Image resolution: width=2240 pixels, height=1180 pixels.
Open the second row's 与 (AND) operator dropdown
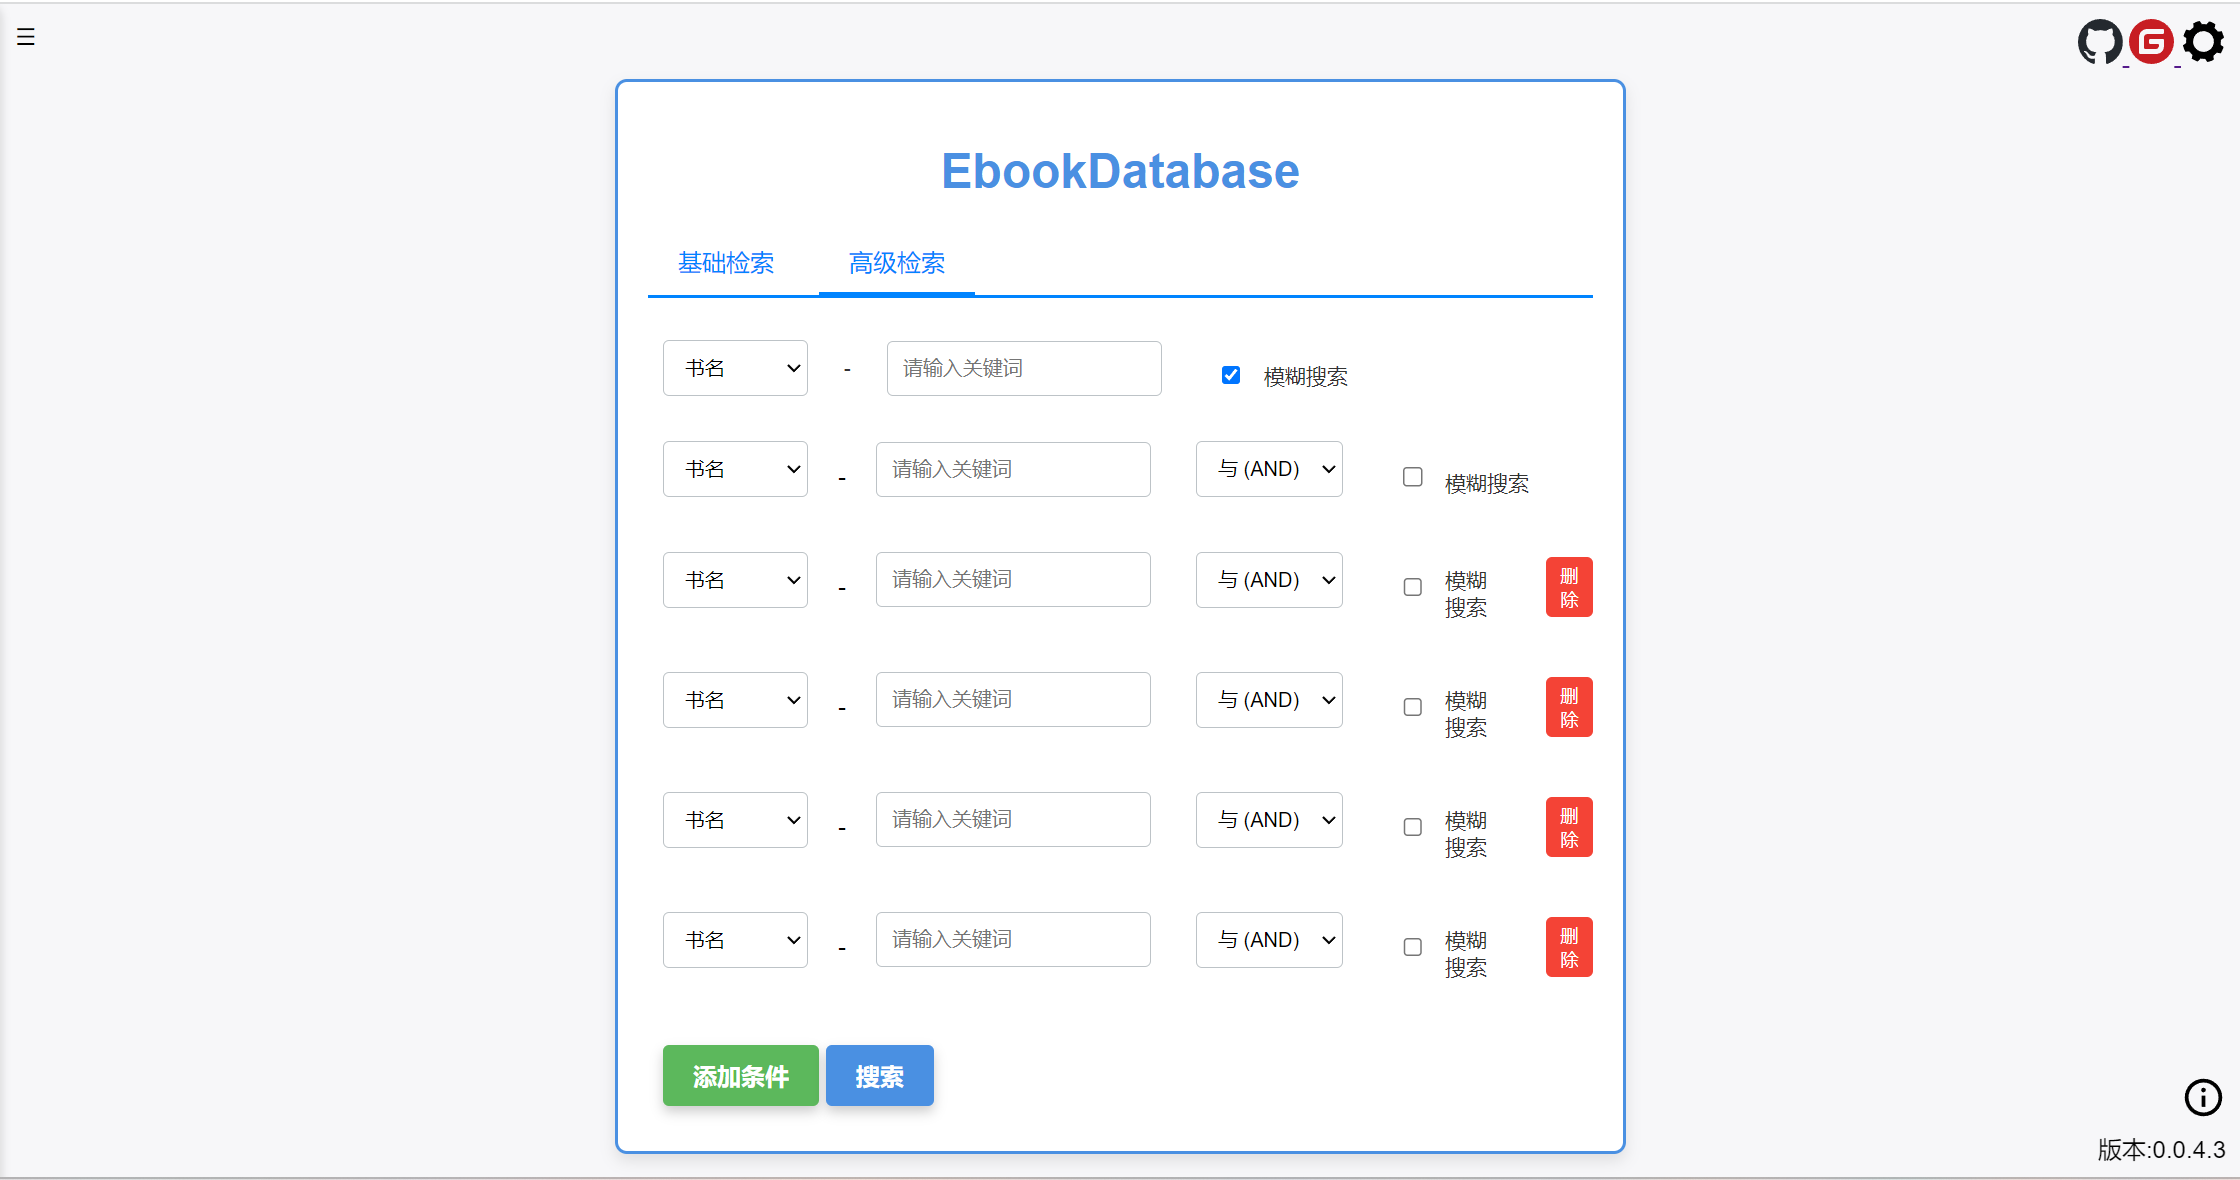[1269, 469]
